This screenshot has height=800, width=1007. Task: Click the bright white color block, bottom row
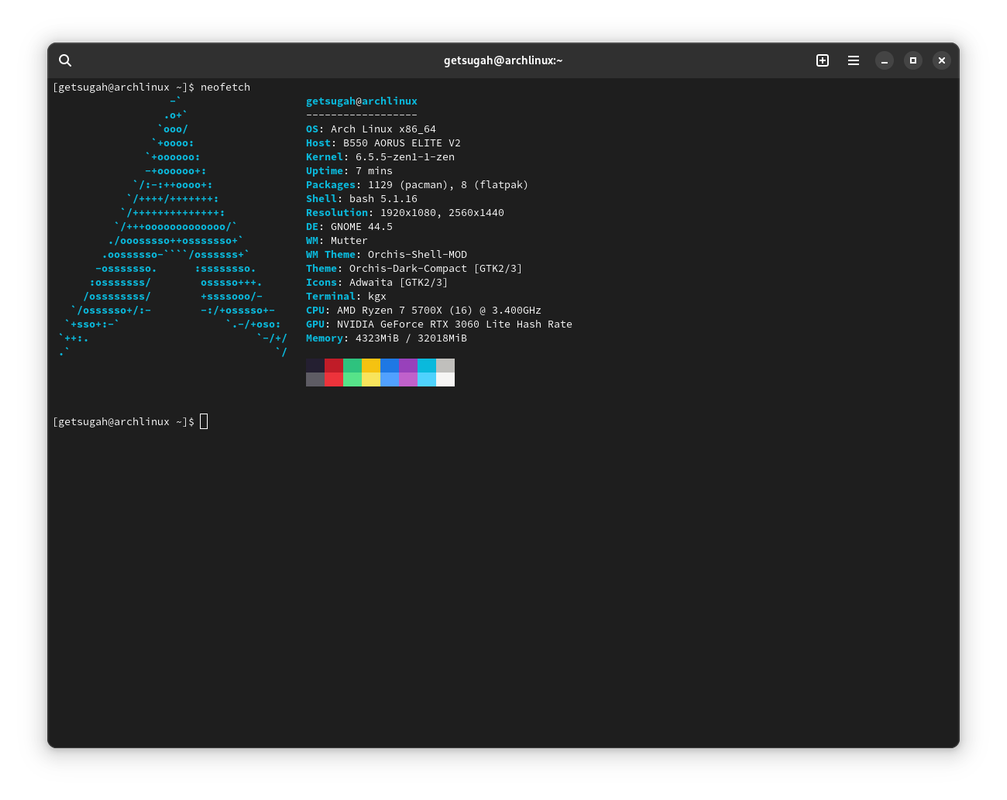pos(446,379)
